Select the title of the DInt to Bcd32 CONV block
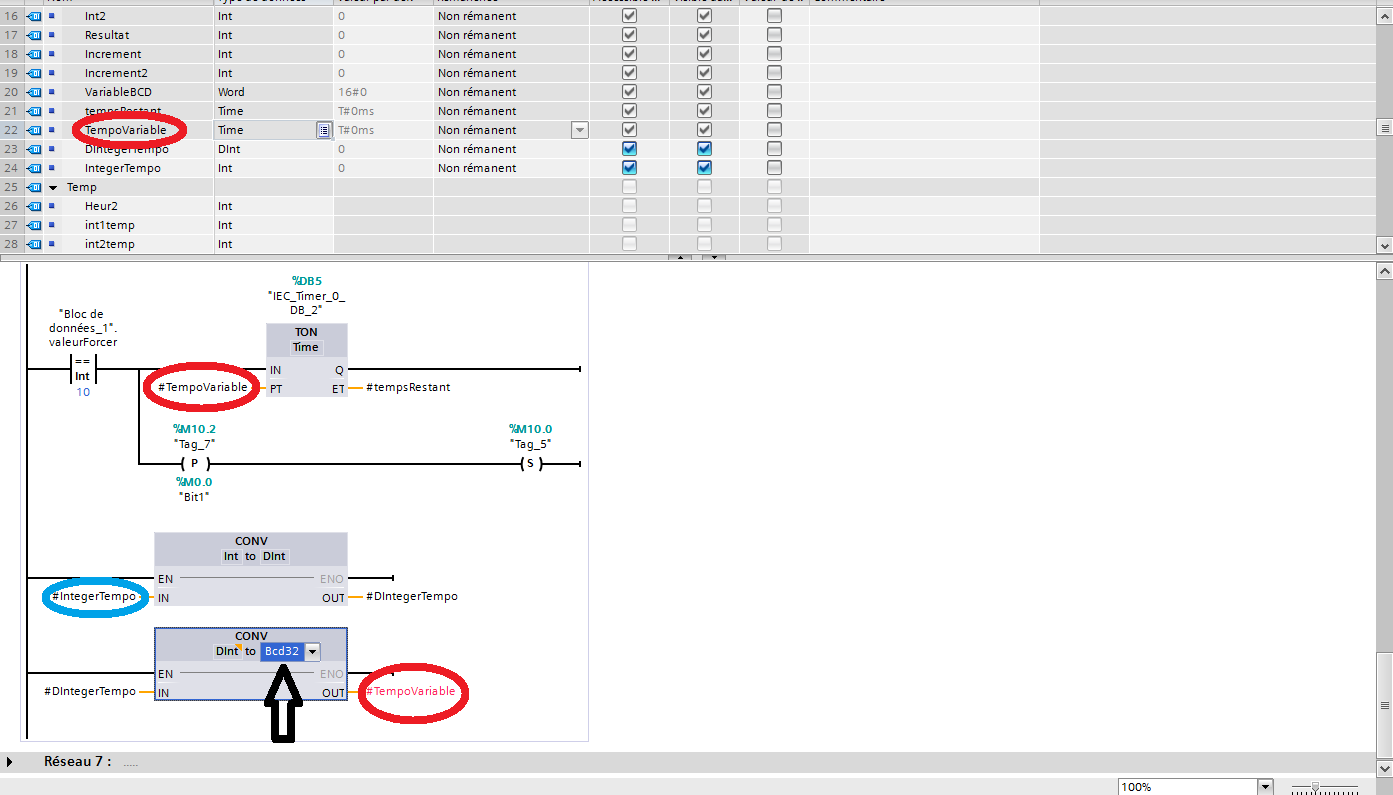Screen dimensions: 1393x795 pos(251,636)
